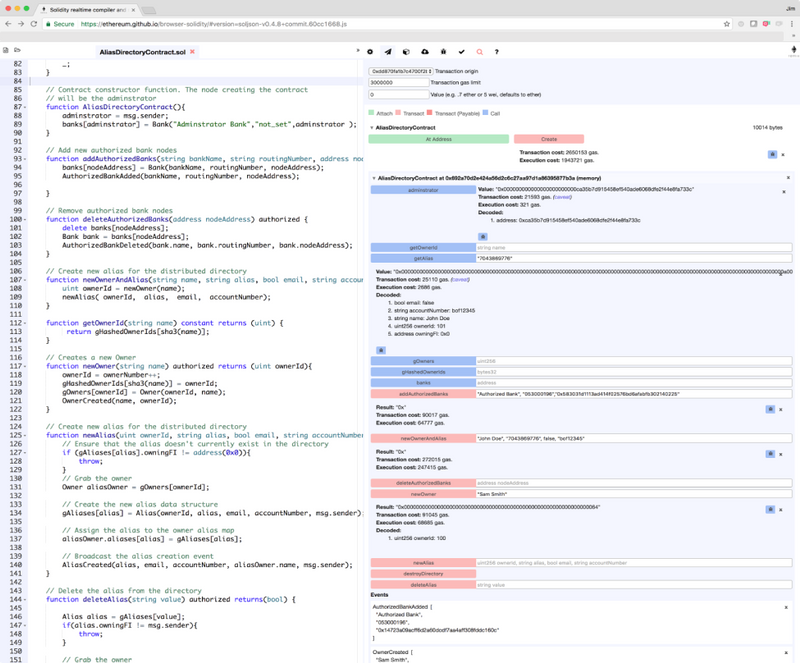Dismiss the newOwnerAndAlias result
The width and height of the screenshot is (800, 663).
(x=781, y=454)
